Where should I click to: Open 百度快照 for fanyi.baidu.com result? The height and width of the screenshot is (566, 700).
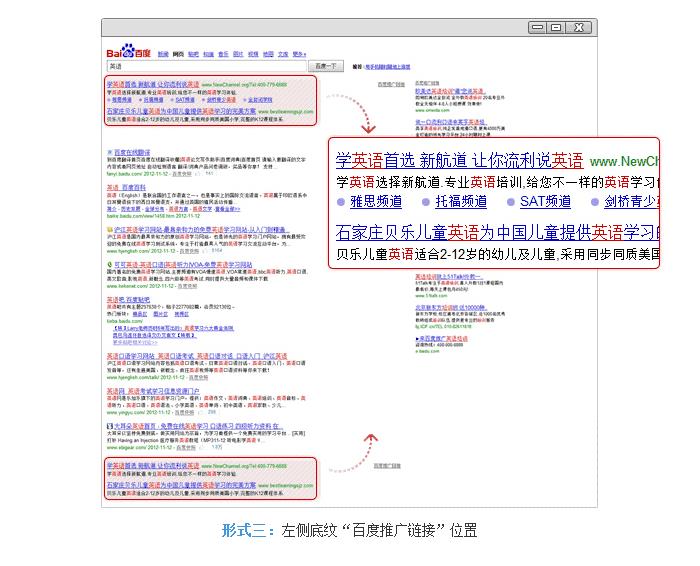pos(182,174)
